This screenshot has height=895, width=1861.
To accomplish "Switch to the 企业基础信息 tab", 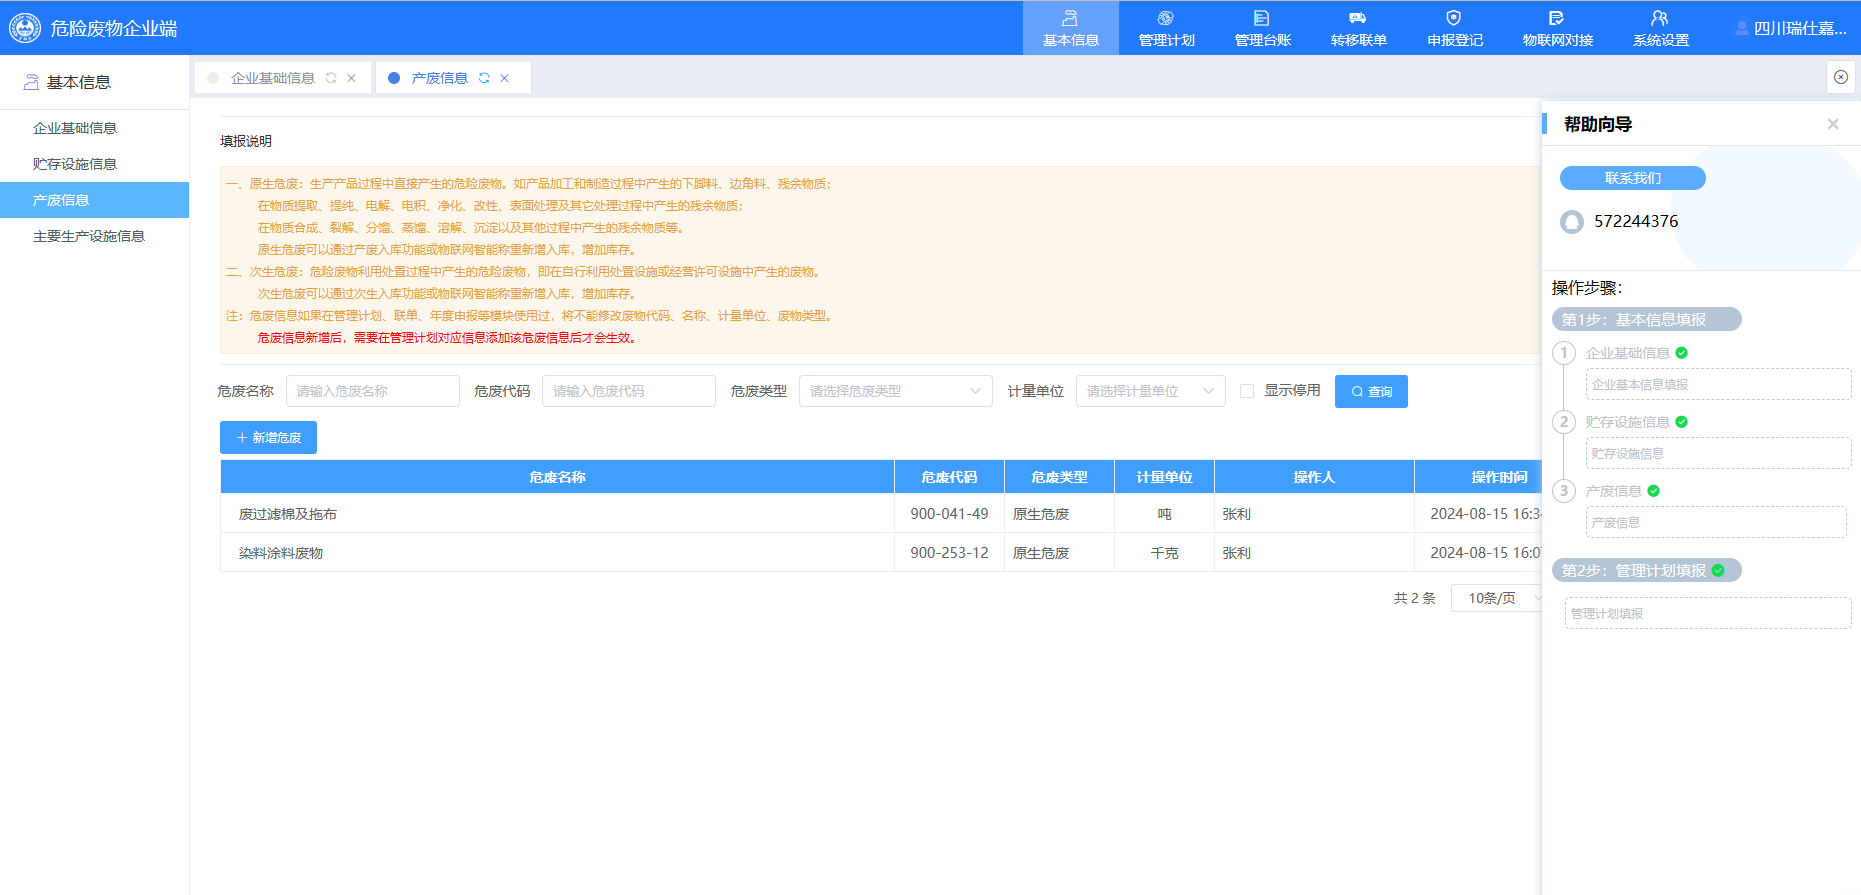I will pyautogui.click(x=272, y=78).
